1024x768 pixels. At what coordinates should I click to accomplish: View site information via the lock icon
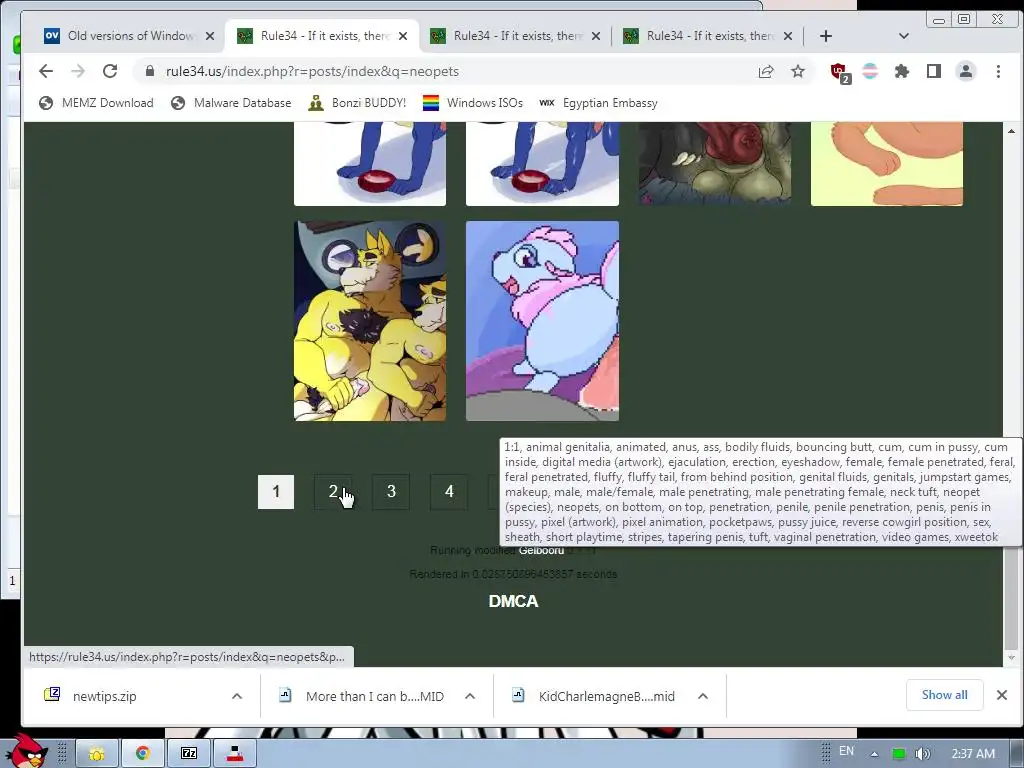tap(150, 71)
